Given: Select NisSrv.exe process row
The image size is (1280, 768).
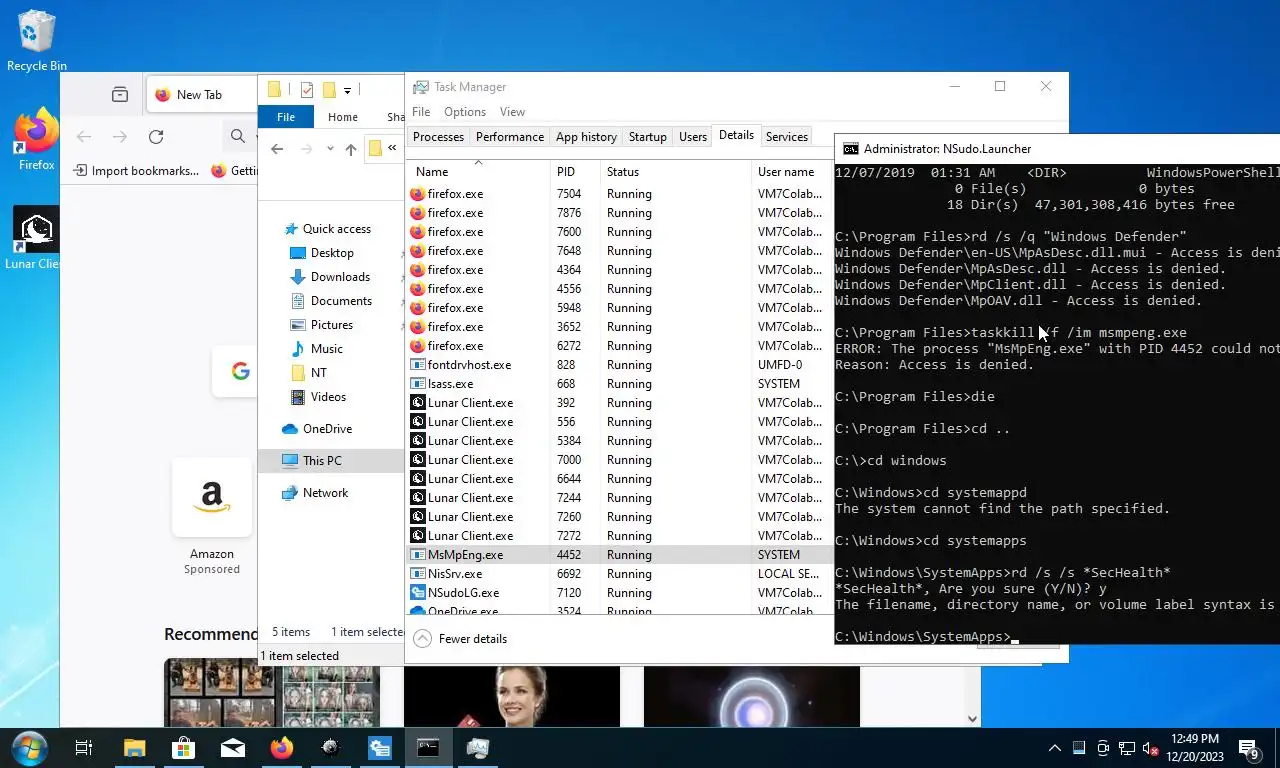Looking at the screenshot, I should click(619, 574).
